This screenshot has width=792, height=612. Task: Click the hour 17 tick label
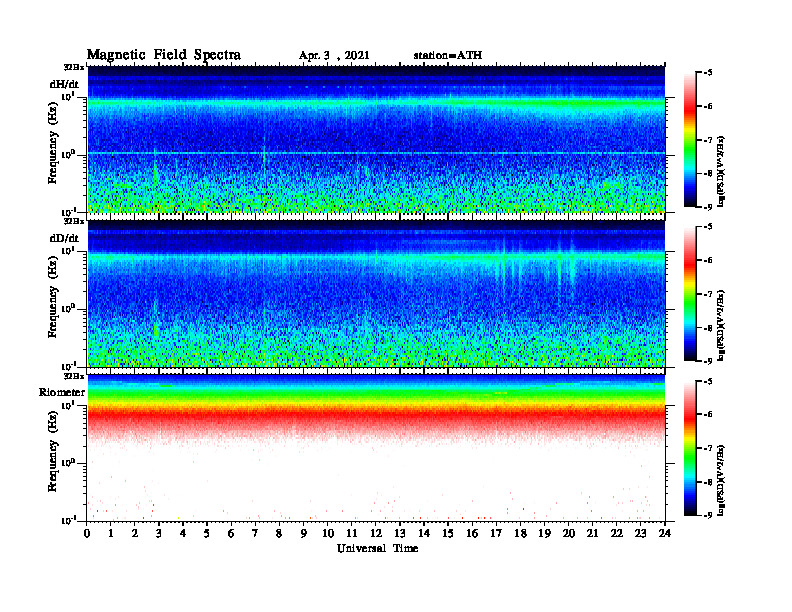497,534
